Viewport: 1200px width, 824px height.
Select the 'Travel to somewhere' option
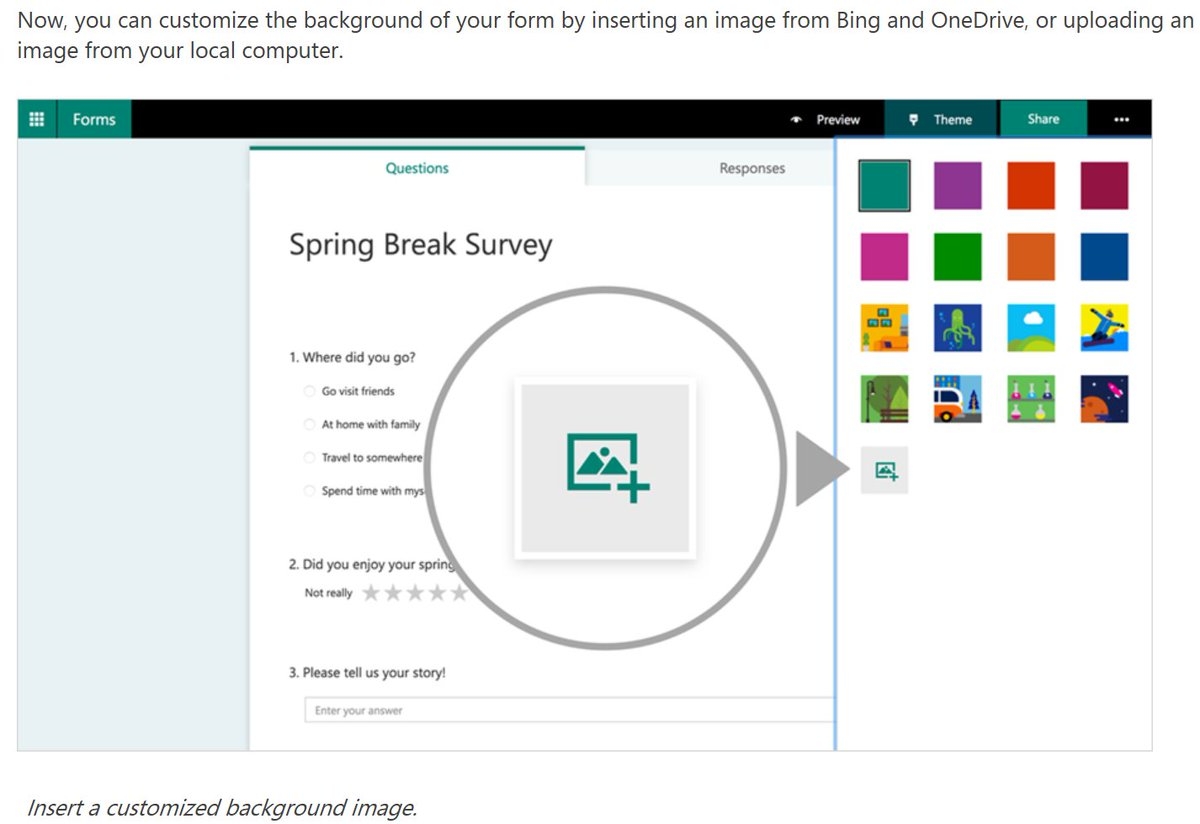tap(310, 457)
